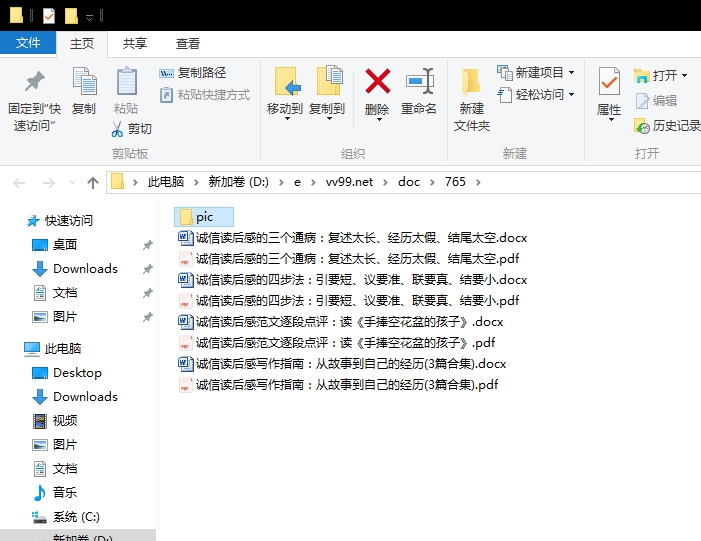Unpin 桌面 via its pin icon

coord(148,245)
